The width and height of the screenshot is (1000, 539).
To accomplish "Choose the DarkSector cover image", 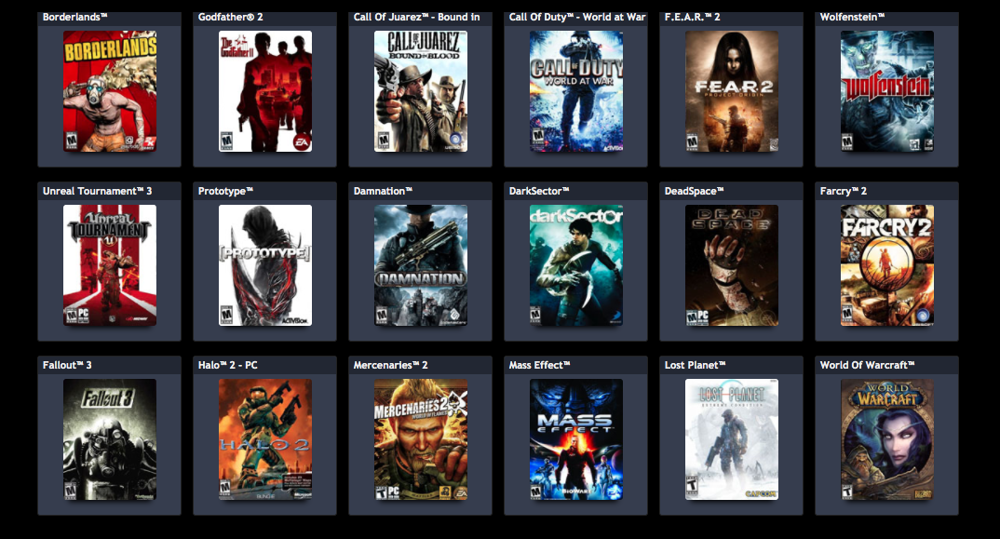I will tap(576, 265).
